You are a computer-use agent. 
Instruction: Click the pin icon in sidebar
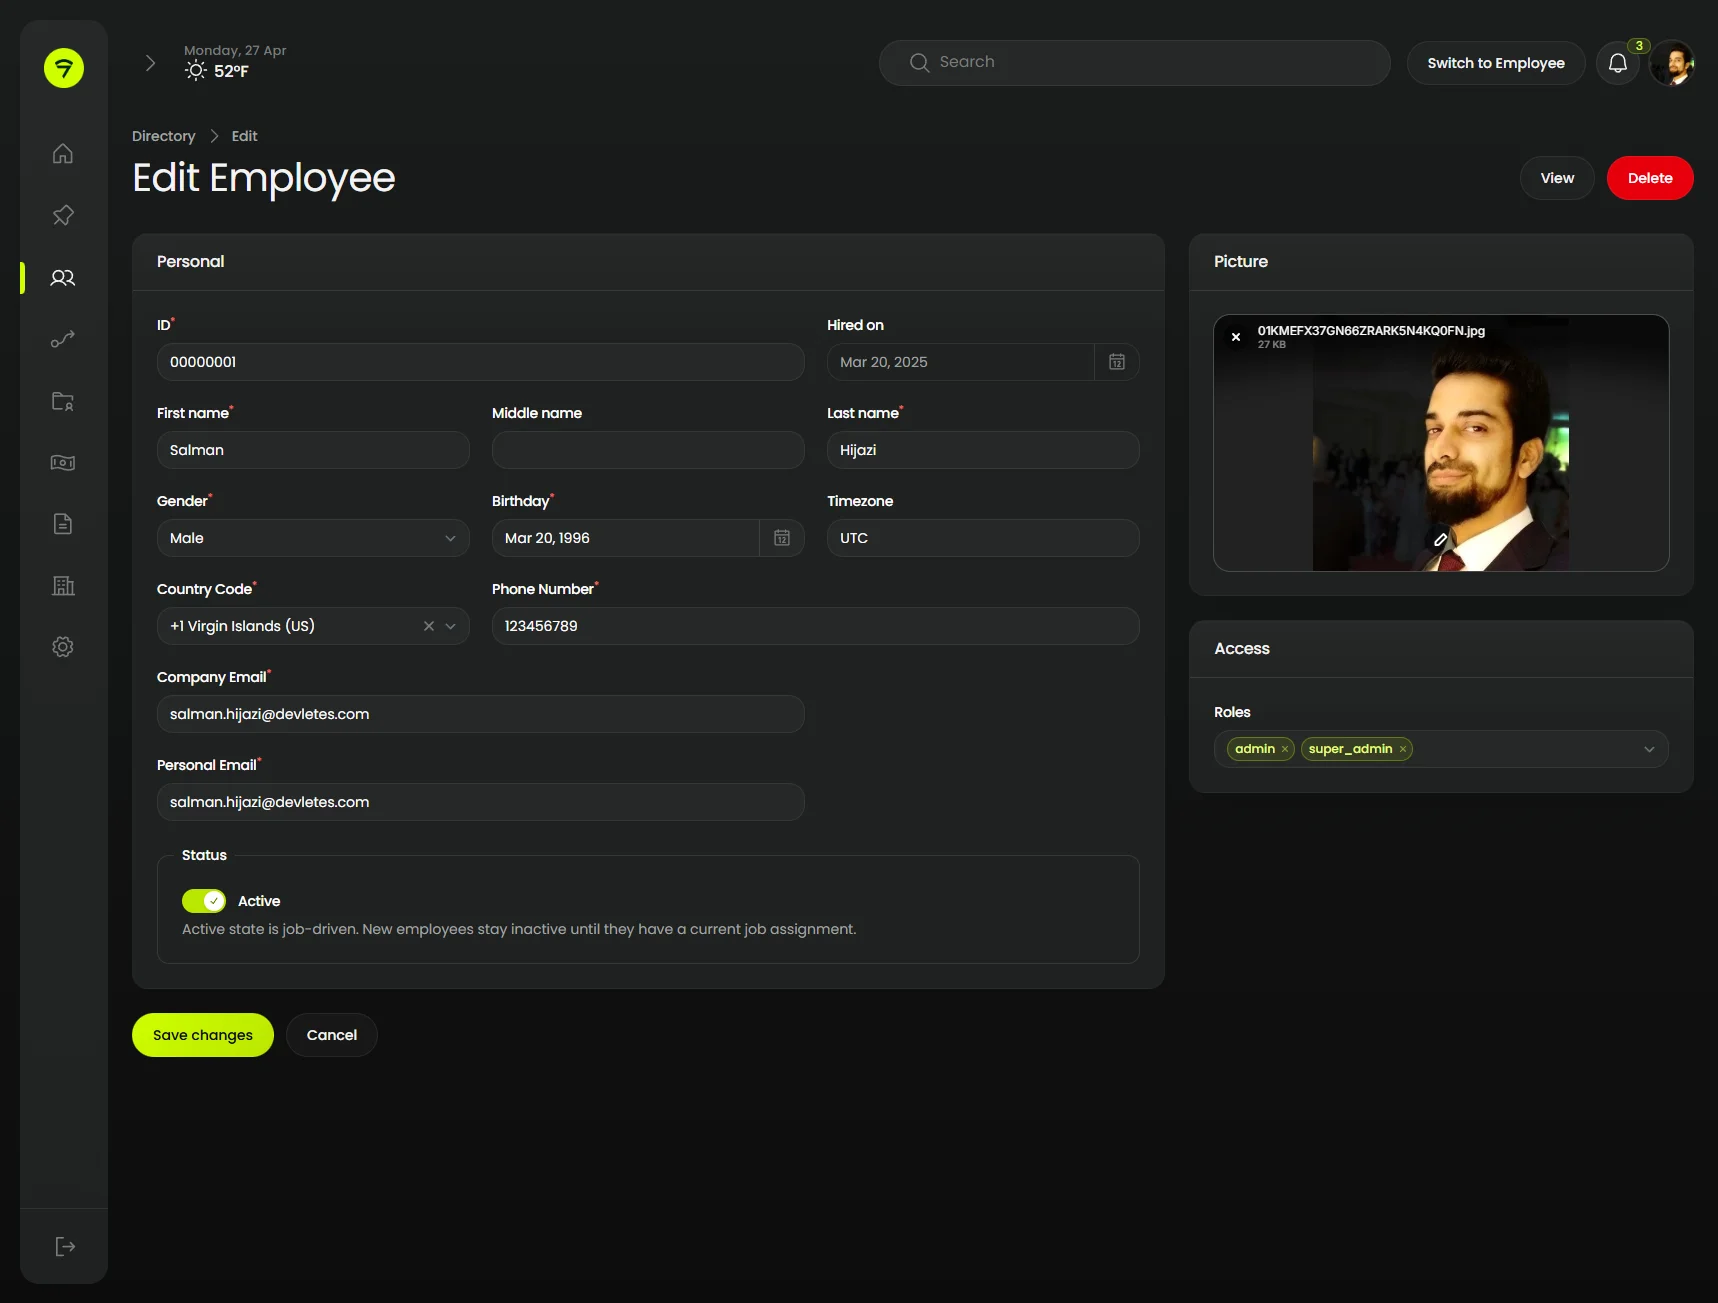tap(63, 216)
